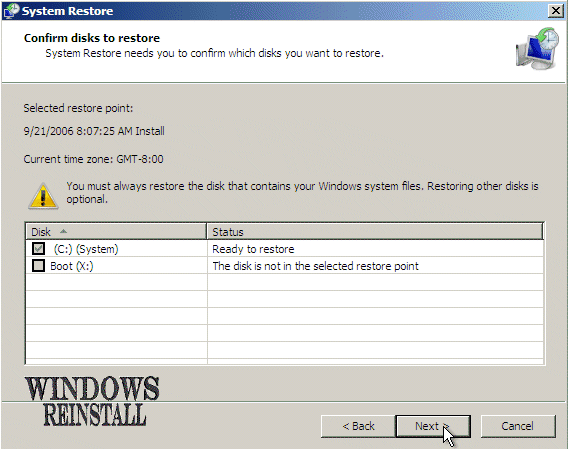This screenshot has width=568, height=449.
Task: Close the System Restore window
Action: coord(556,11)
